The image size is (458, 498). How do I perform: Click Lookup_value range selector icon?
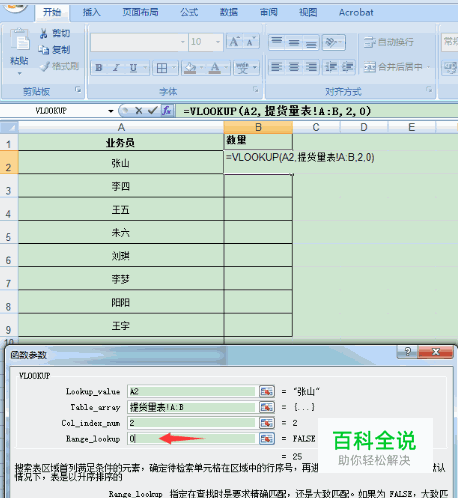(267, 391)
